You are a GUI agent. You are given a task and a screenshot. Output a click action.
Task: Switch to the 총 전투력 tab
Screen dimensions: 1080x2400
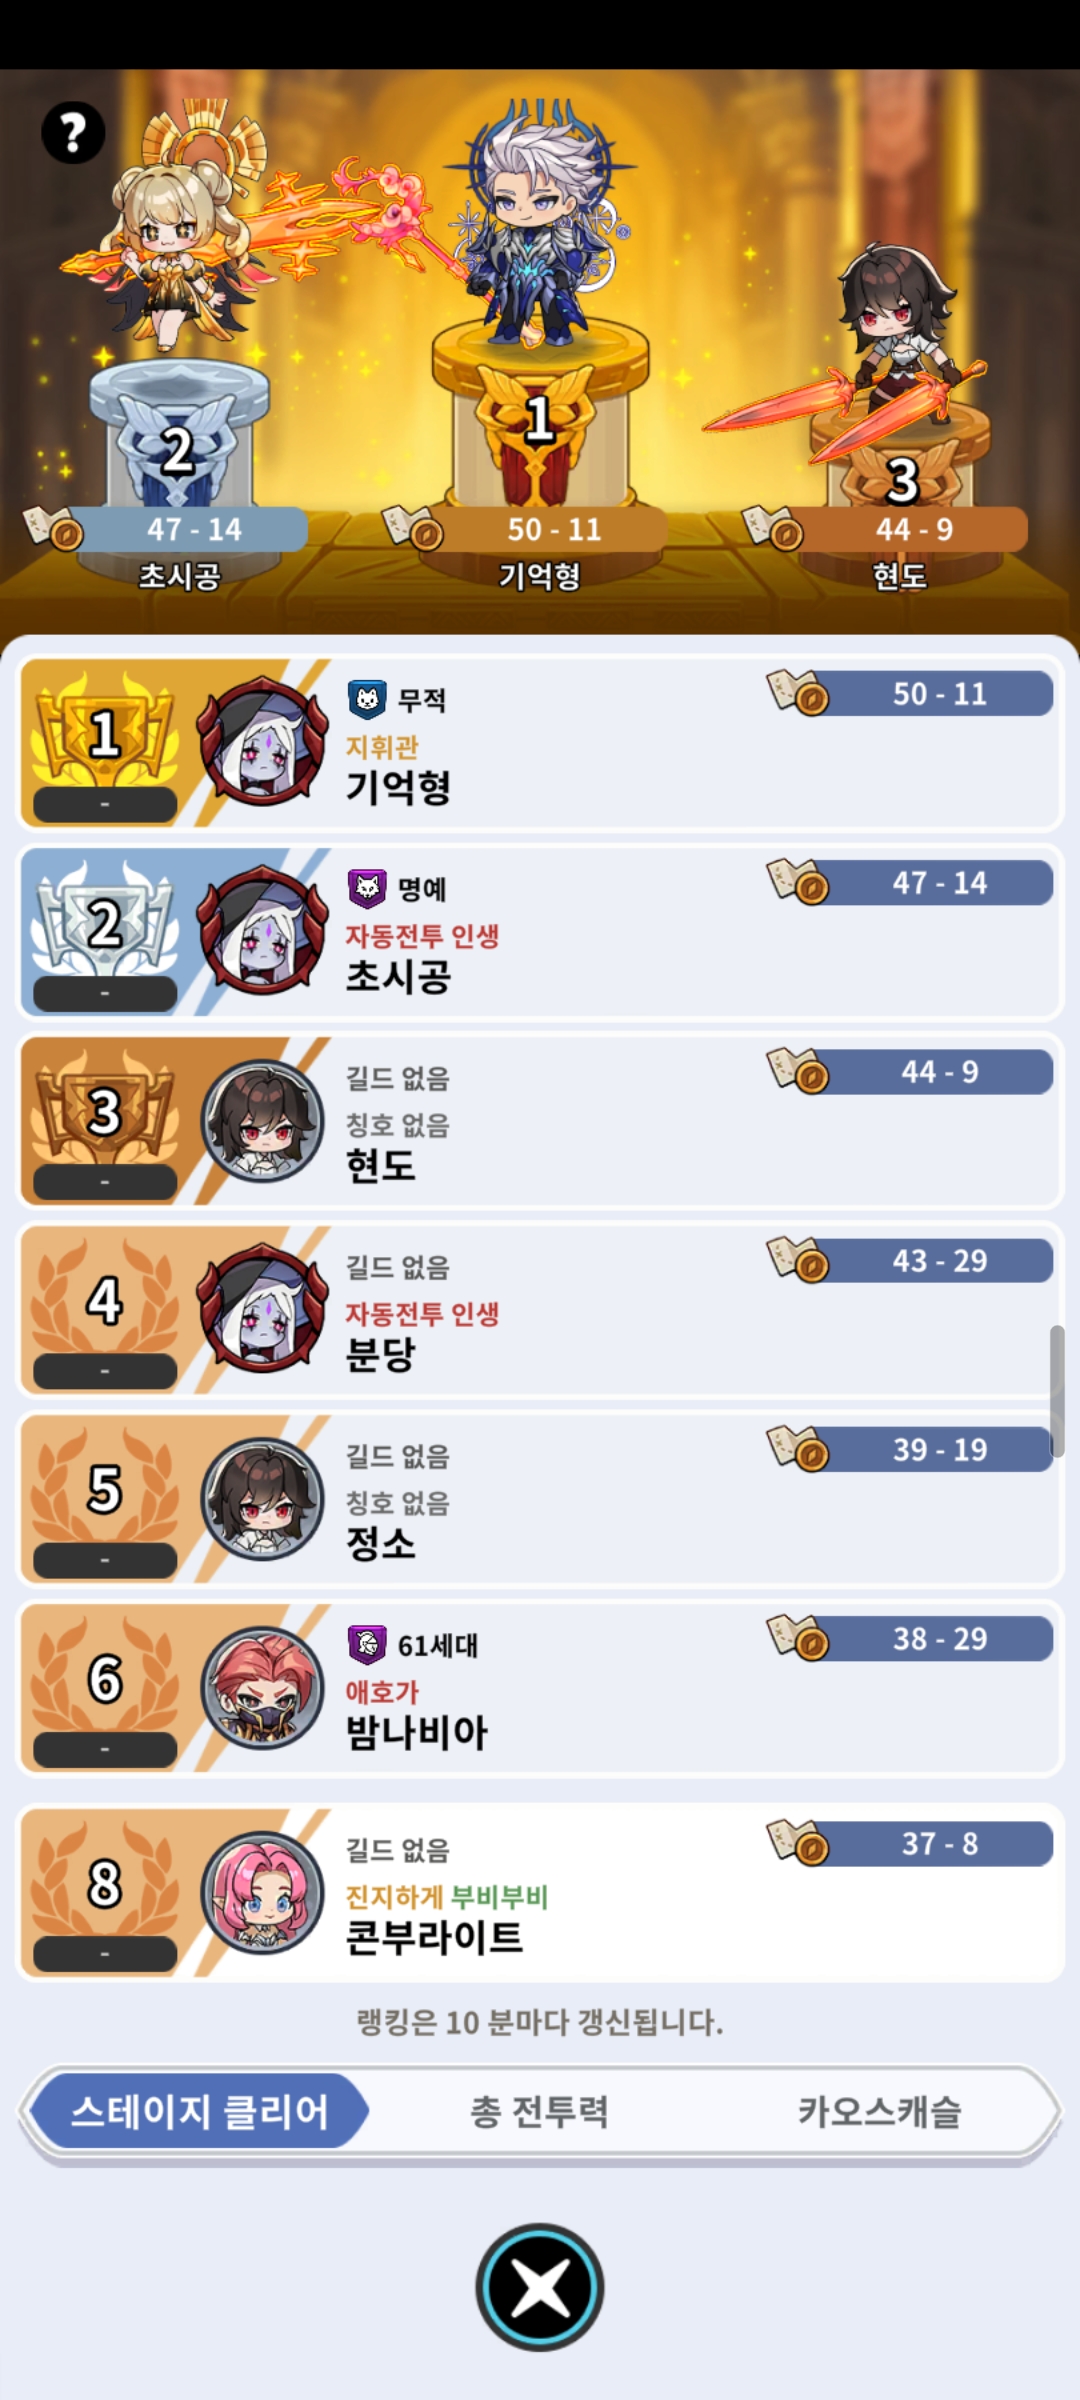coord(540,2111)
